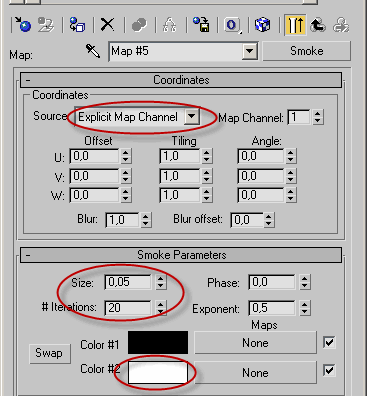Click the Exponent value field
367x396 pixels.
click(x=272, y=308)
